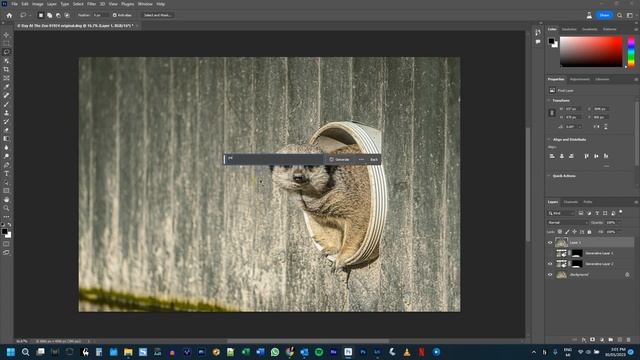Viewport: 640px width, 360px height.
Task: Select the Move tool
Action: pos(6,35)
